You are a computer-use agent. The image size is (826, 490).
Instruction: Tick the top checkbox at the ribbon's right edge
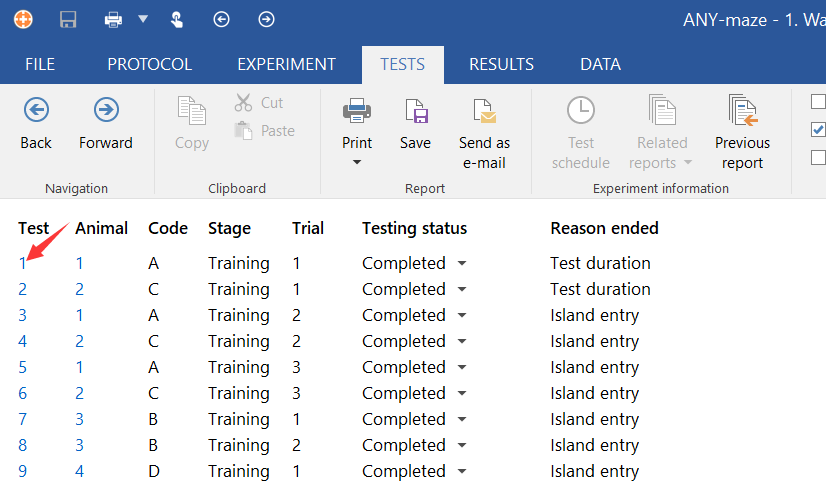(x=818, y=101)
